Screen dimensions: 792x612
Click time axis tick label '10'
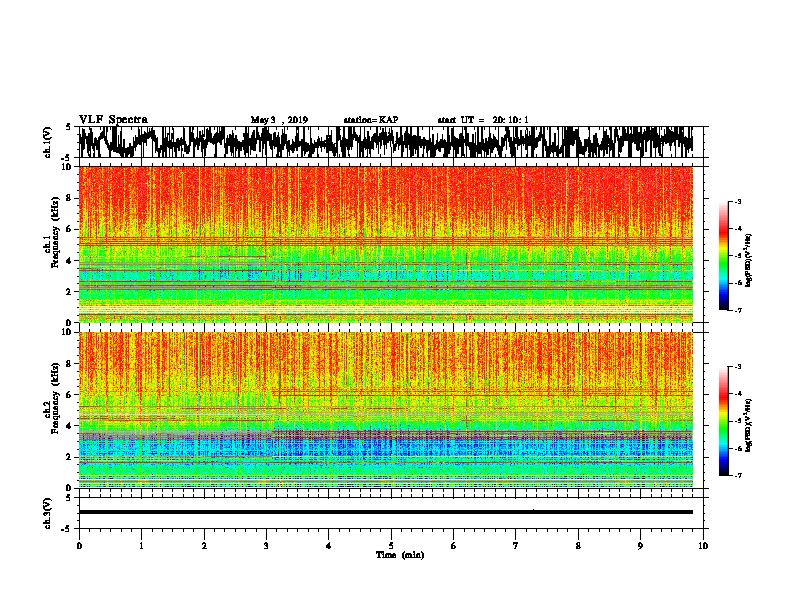tap(703, 546)
